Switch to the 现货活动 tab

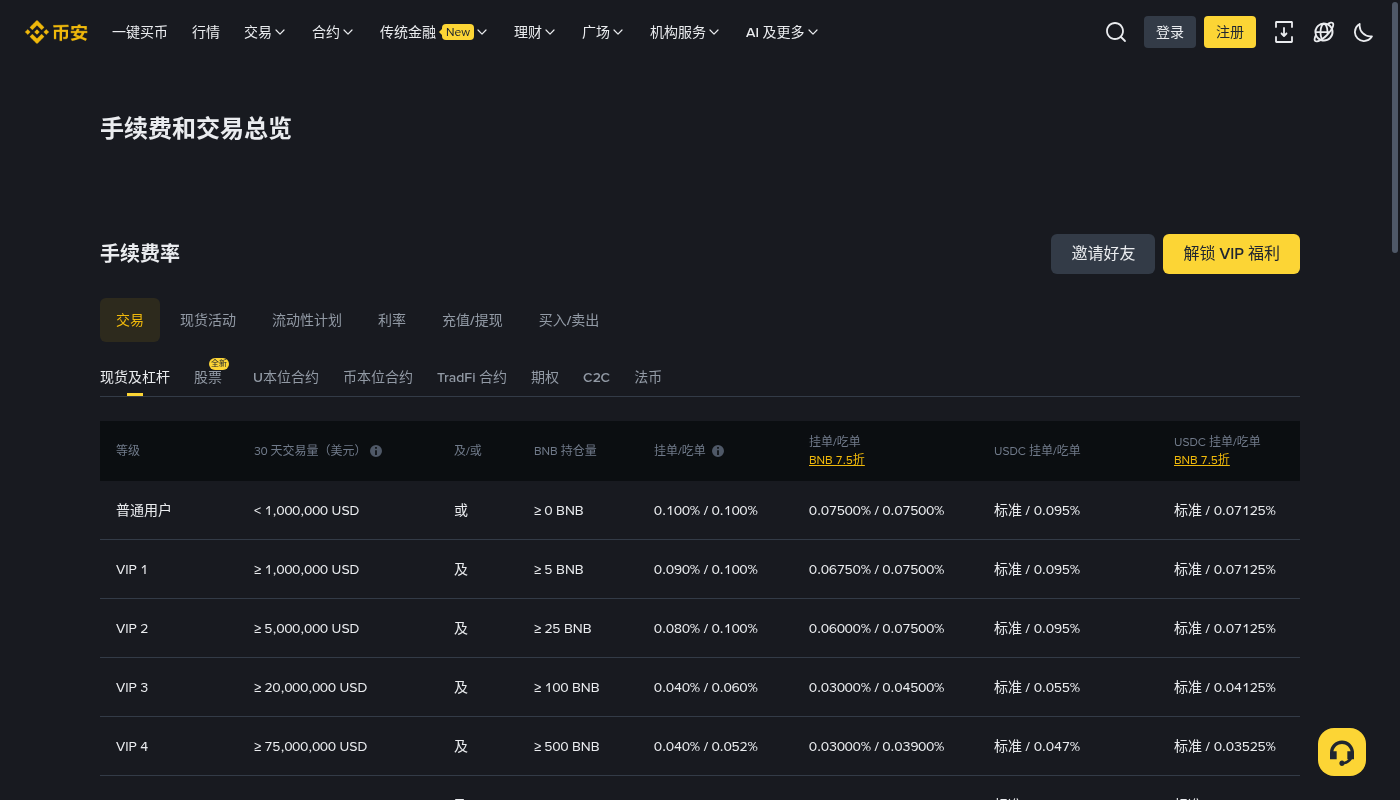208,320
